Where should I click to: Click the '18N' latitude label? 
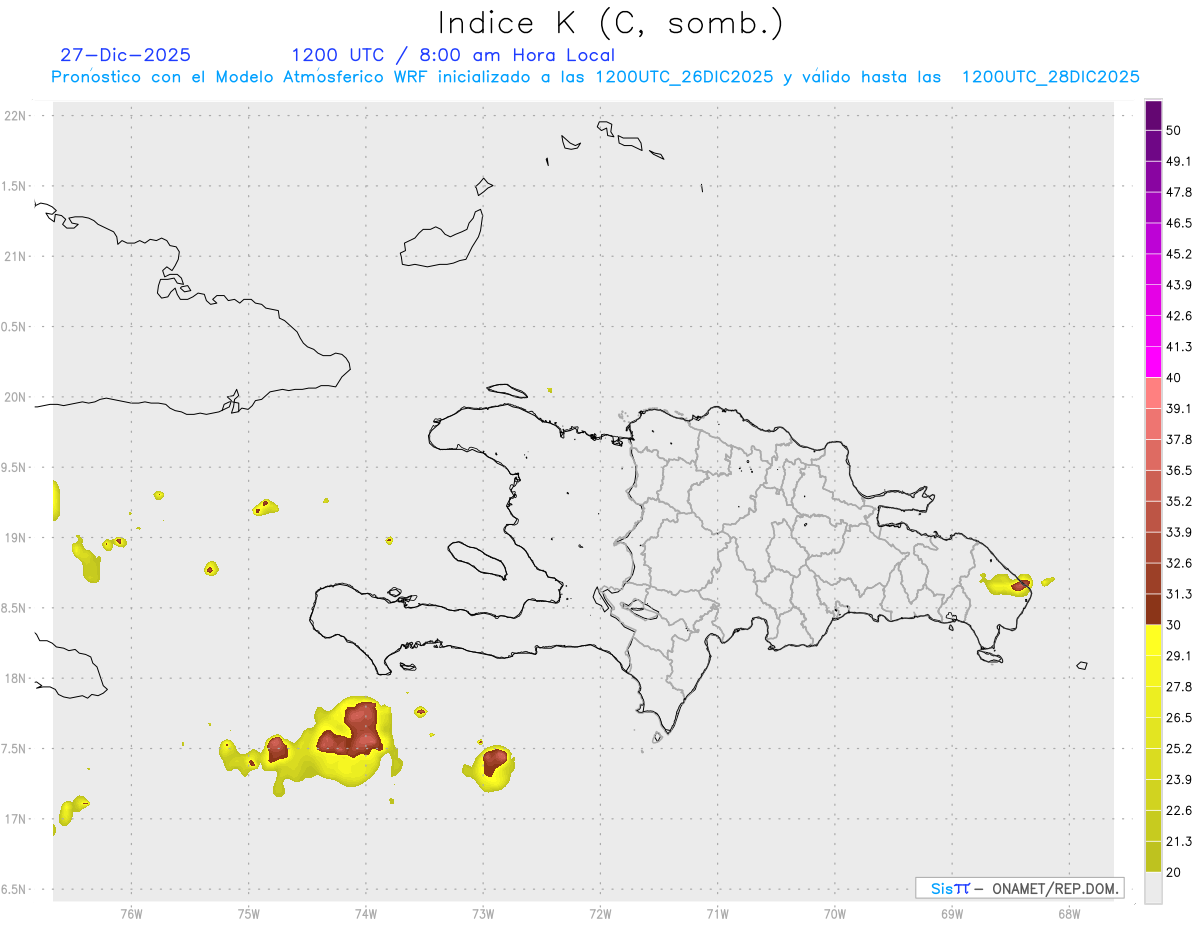[17, 678]
